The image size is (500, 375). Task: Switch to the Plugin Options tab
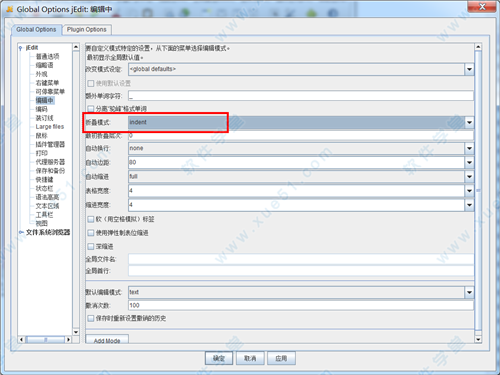click(87, 30)
